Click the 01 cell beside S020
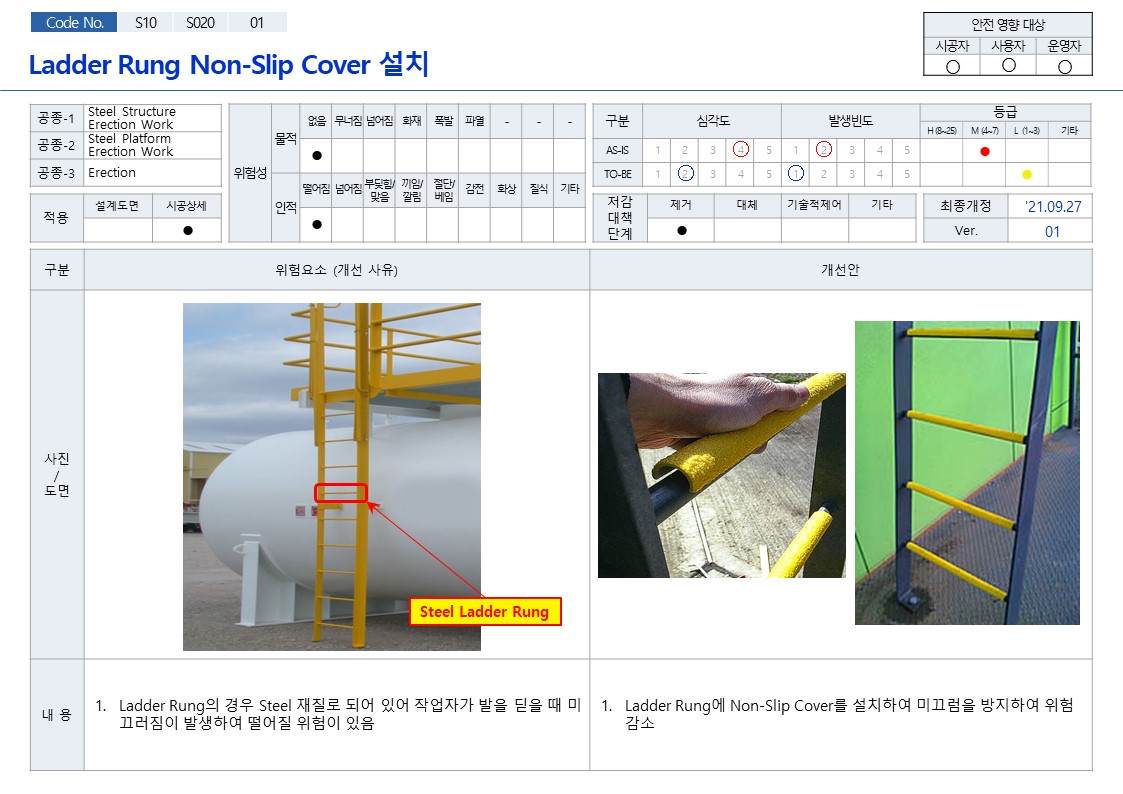1123x794 pixels. [x=257, y=22]
